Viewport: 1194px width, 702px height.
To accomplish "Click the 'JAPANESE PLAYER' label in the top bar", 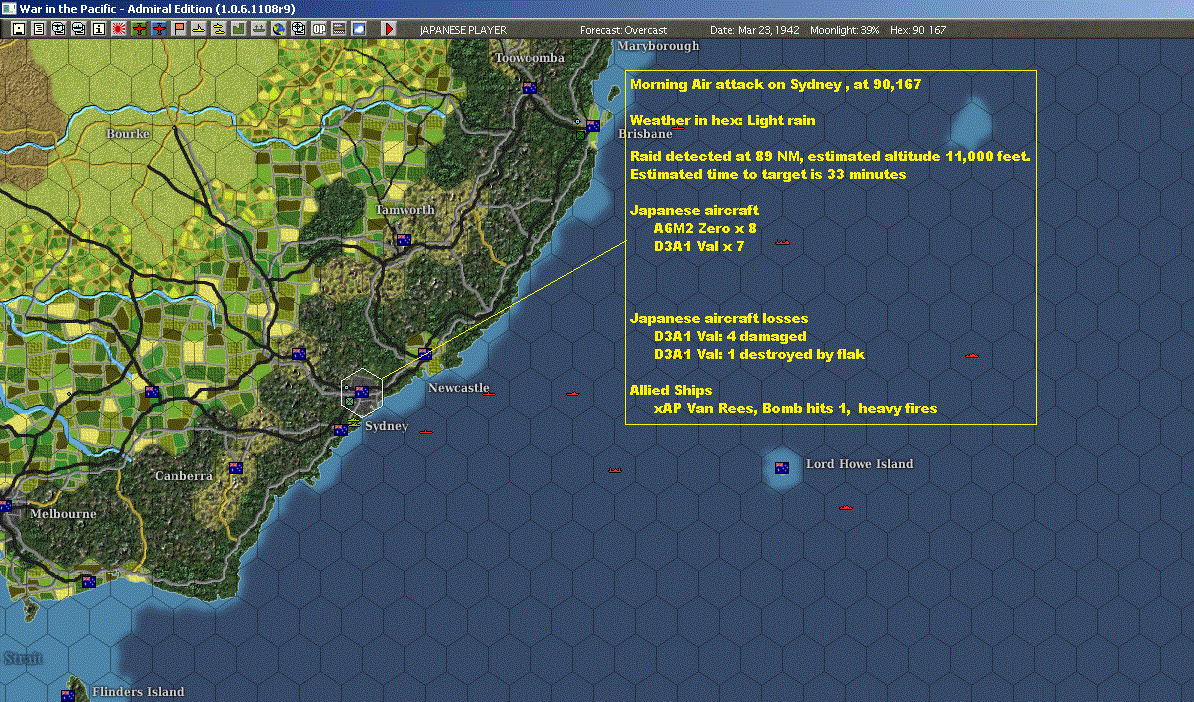I will 463,30.
